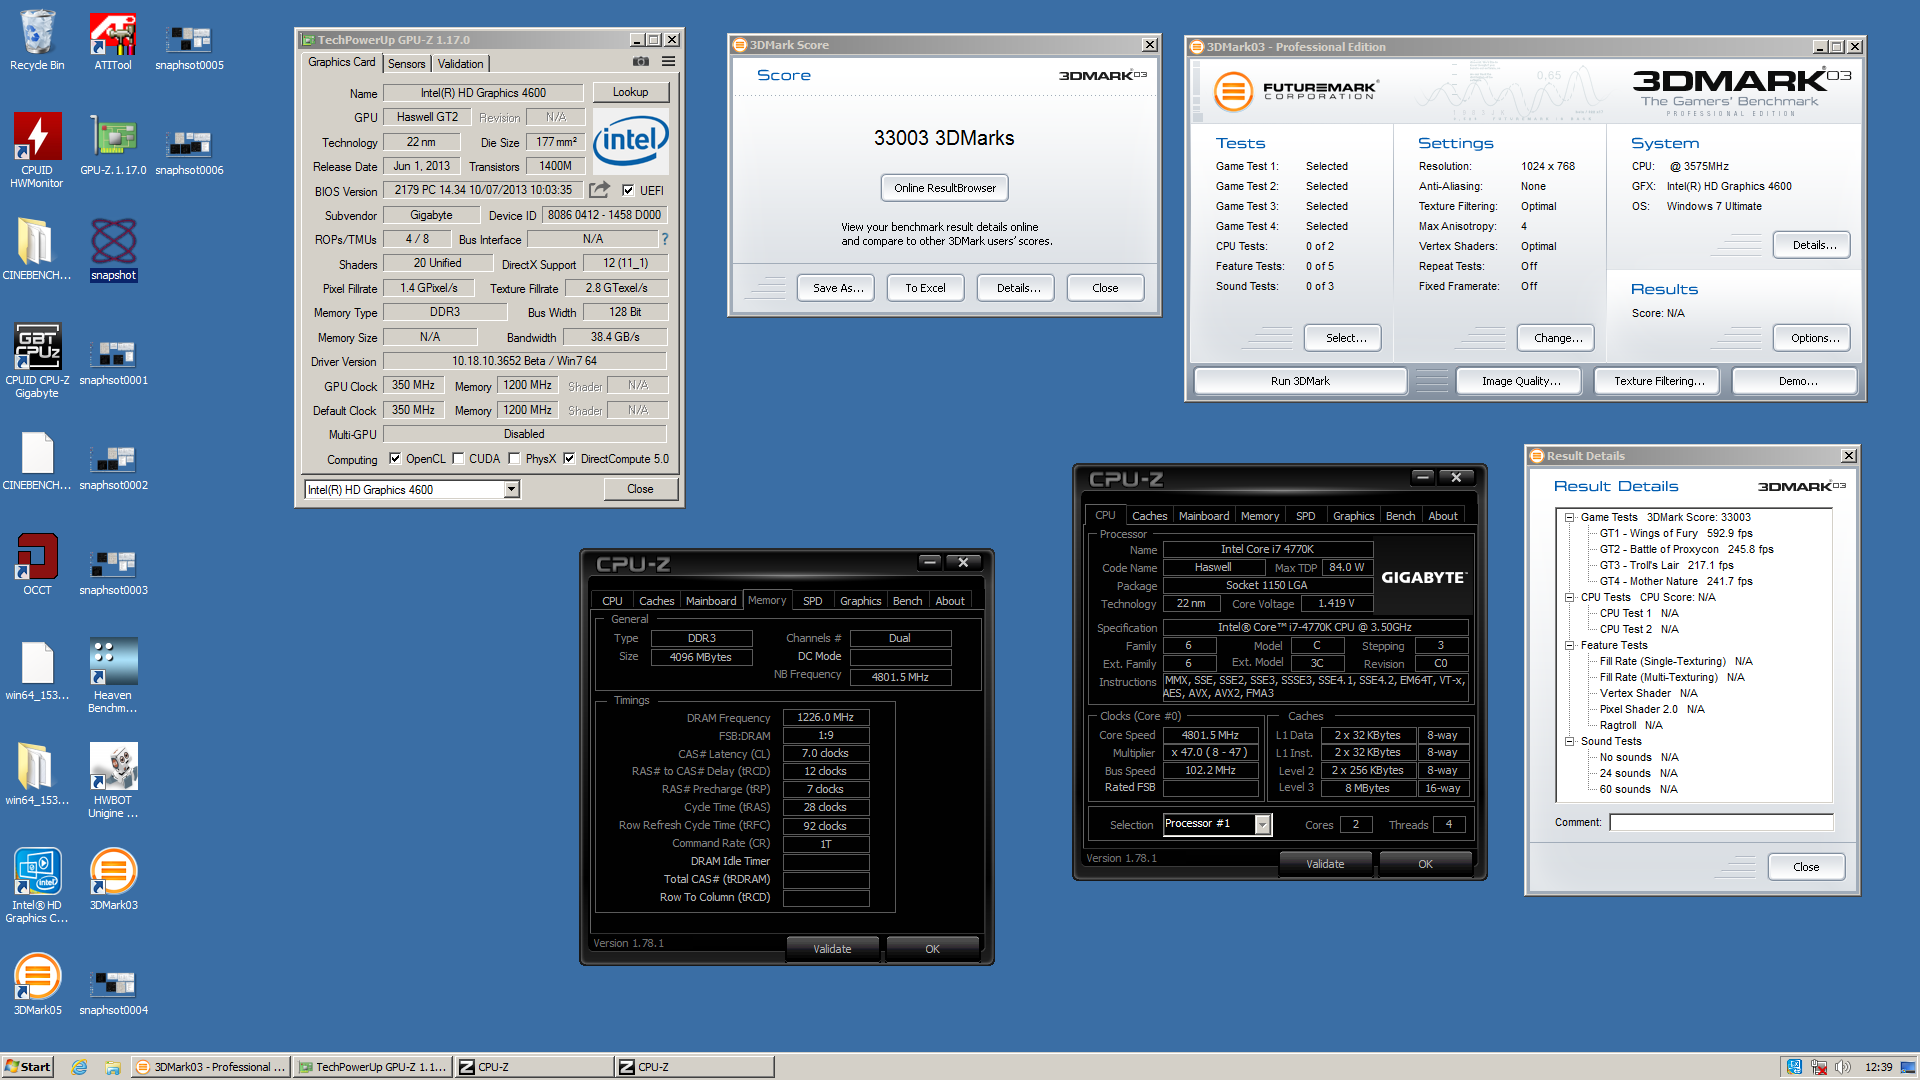Click Select button under Tests in 3DMark03
The height and width of the screenshot is (1080, 1920).
[x=1343, y=338]
